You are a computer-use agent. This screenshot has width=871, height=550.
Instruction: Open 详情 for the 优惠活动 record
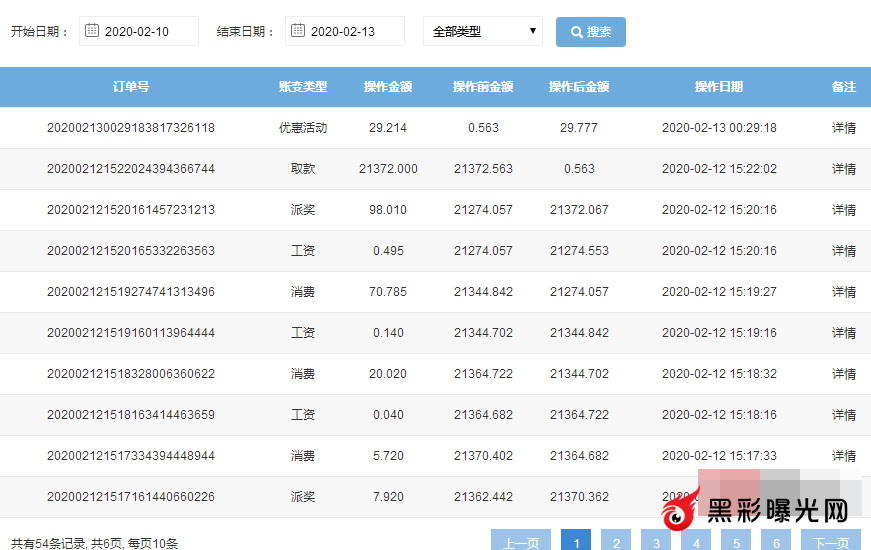click(843, 128)
